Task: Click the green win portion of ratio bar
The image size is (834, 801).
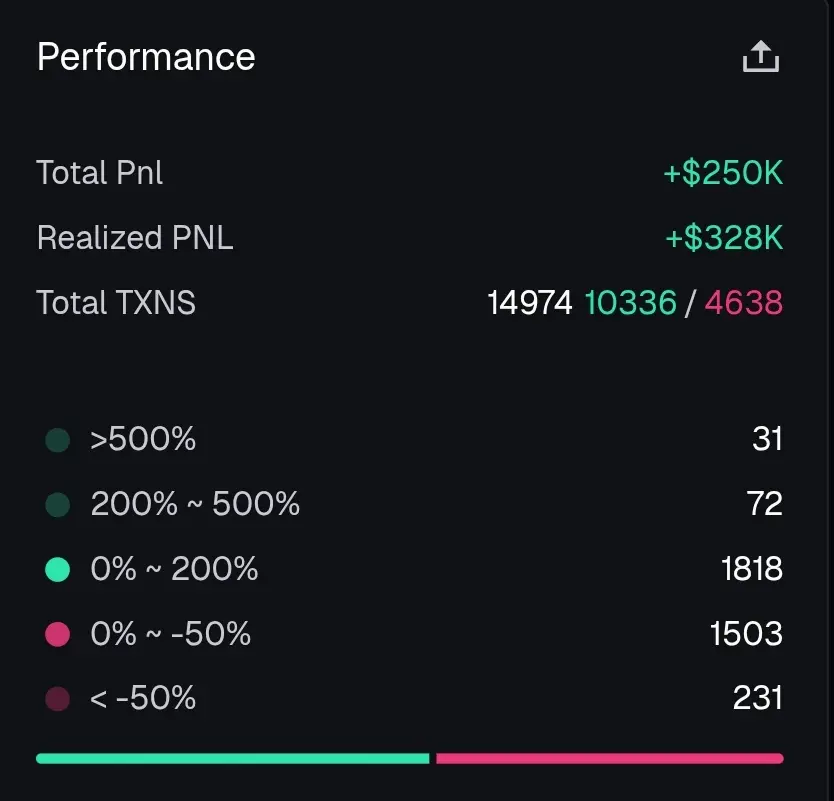Action: 232,758
